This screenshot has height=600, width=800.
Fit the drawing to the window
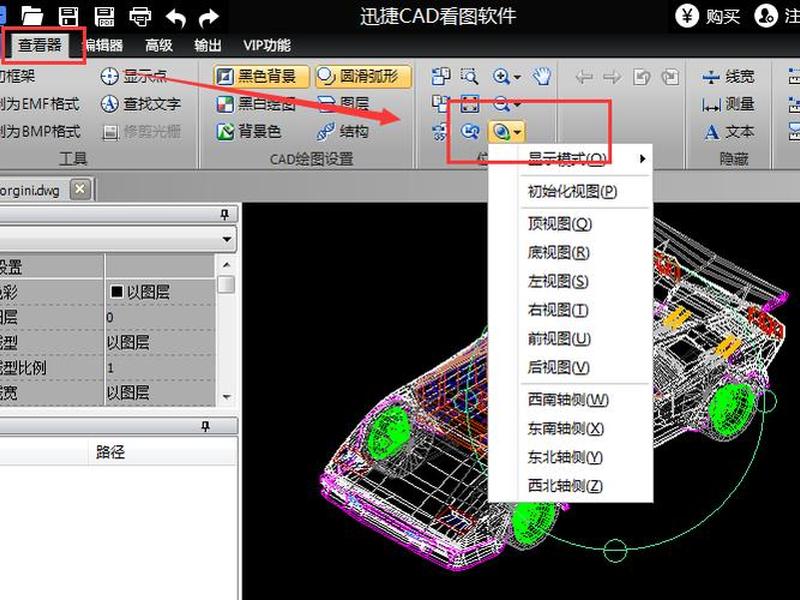coord(469,104)
